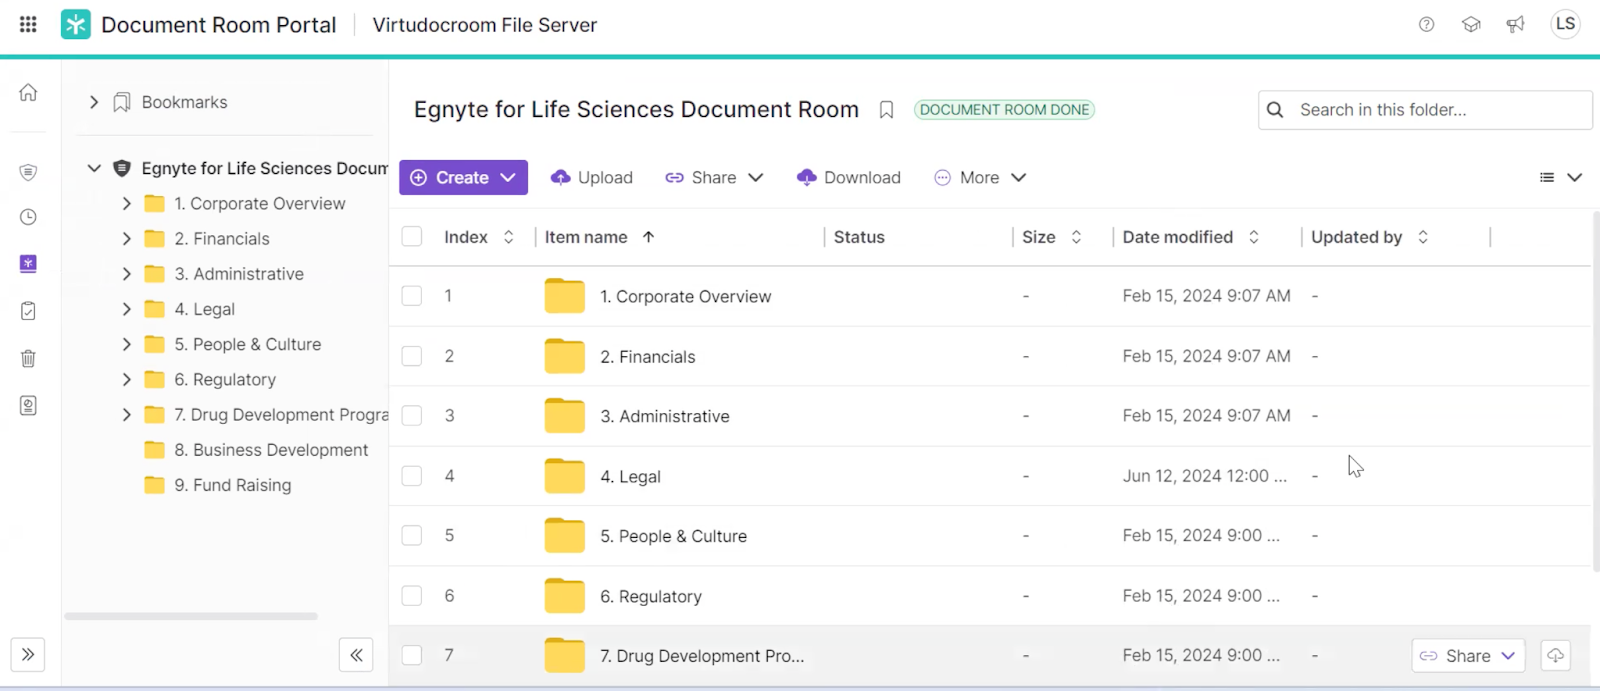Click the recent clock icon in sidebar
Screen dimensions: 1600x691
point(28,217)
